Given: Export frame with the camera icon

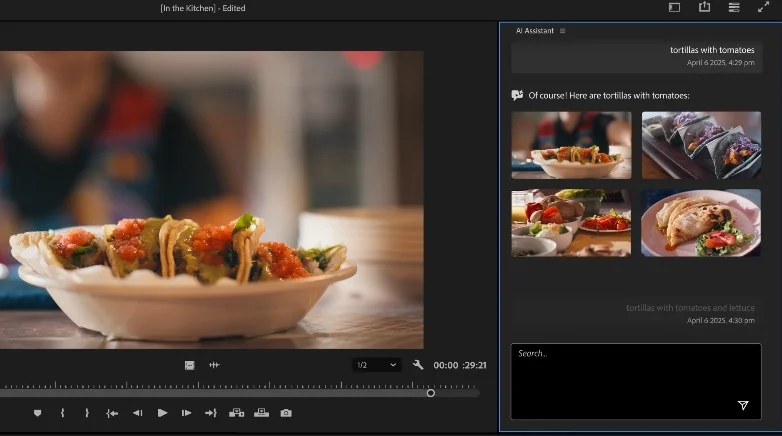Looking at the screenshot, I should click(x=286, y=413).
